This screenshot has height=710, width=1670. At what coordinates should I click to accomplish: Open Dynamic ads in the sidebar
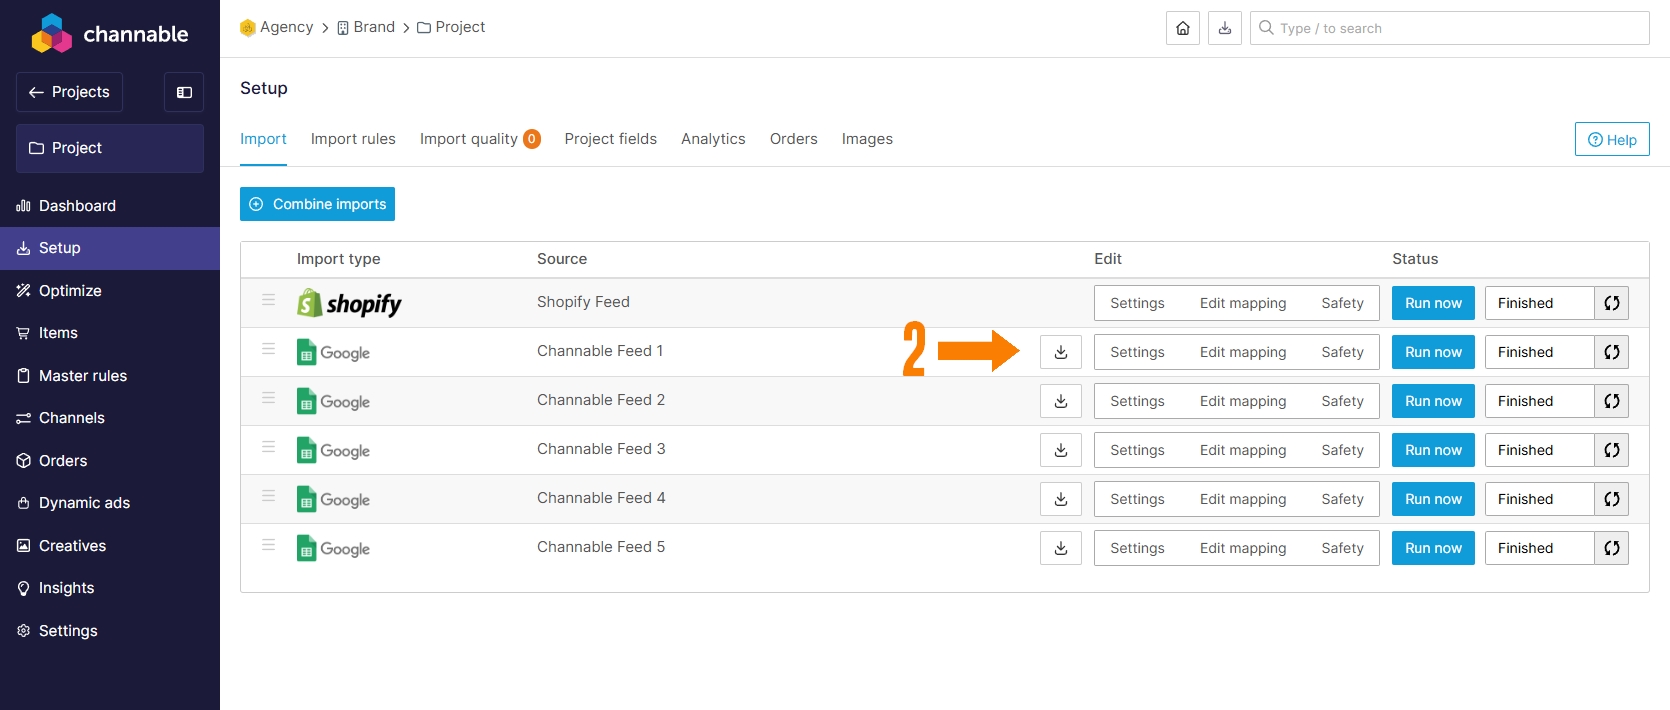coord(110,503)
